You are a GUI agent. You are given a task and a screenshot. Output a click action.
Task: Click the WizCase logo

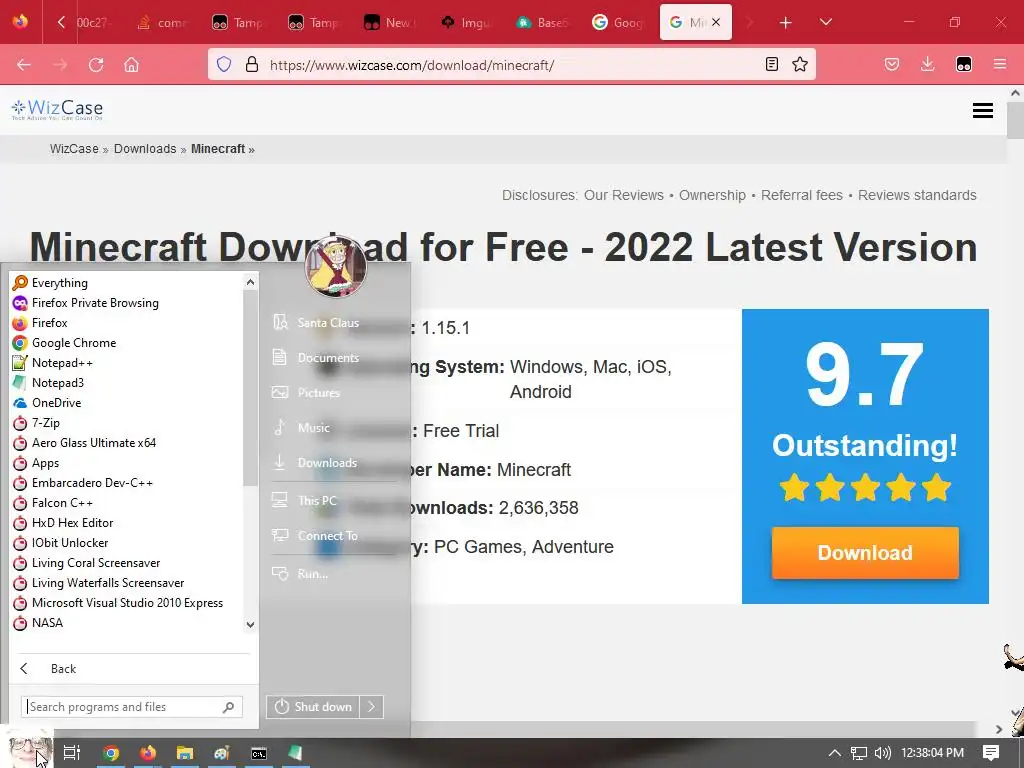click(57, 109)
